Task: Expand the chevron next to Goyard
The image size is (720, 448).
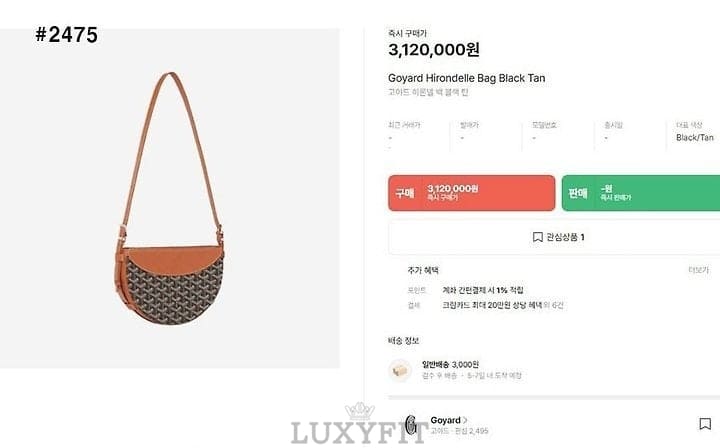Action: coord(465,420)
